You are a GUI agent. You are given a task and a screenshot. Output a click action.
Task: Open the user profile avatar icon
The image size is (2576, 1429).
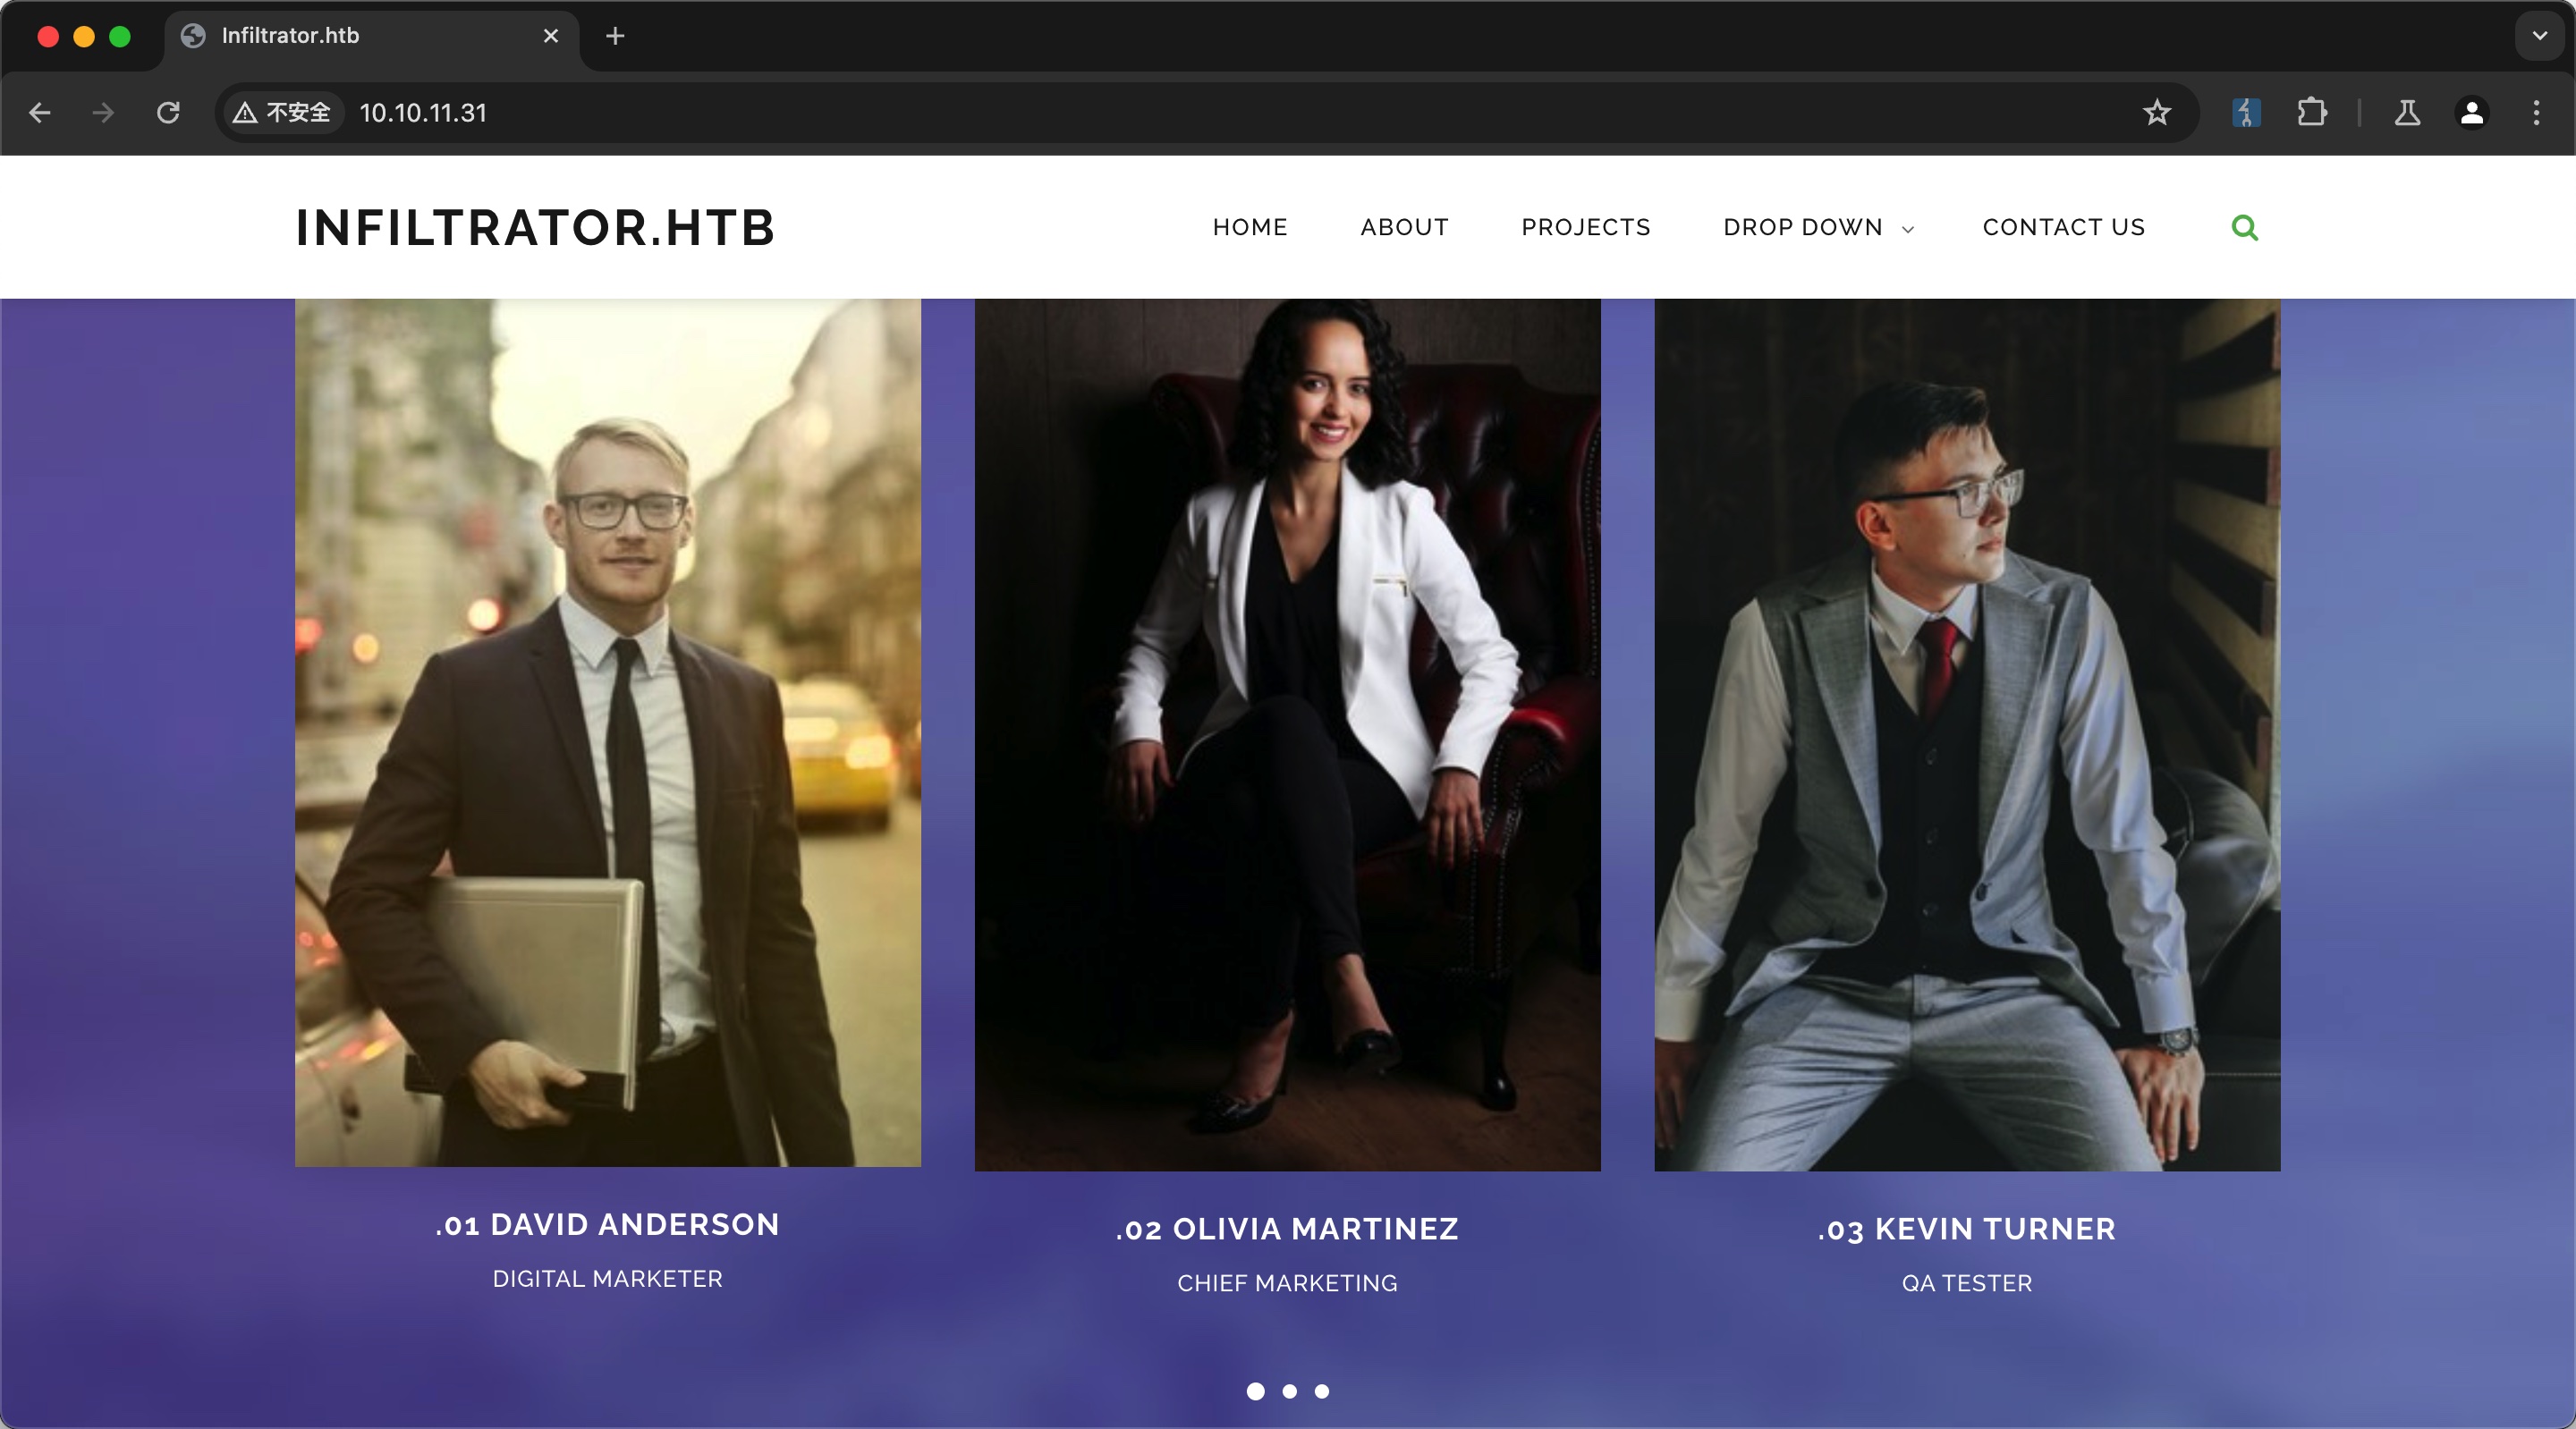pyautogui.click(x=2471, y=113)
